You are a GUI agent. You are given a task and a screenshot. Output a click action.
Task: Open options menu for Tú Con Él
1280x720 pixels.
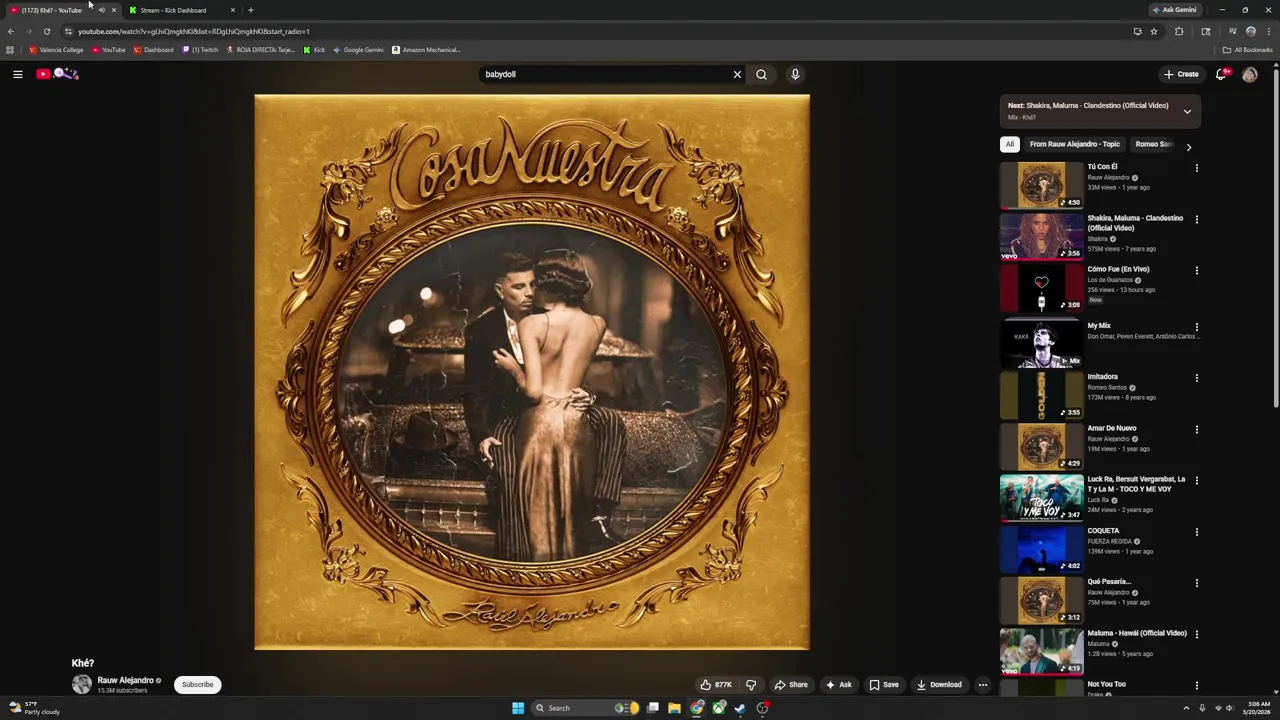1196,168
